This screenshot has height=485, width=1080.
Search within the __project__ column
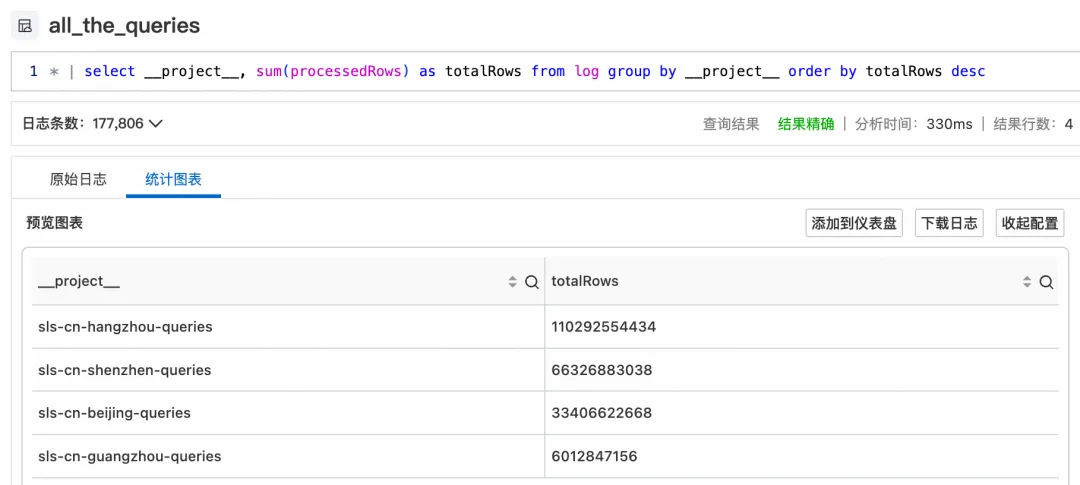532,283
